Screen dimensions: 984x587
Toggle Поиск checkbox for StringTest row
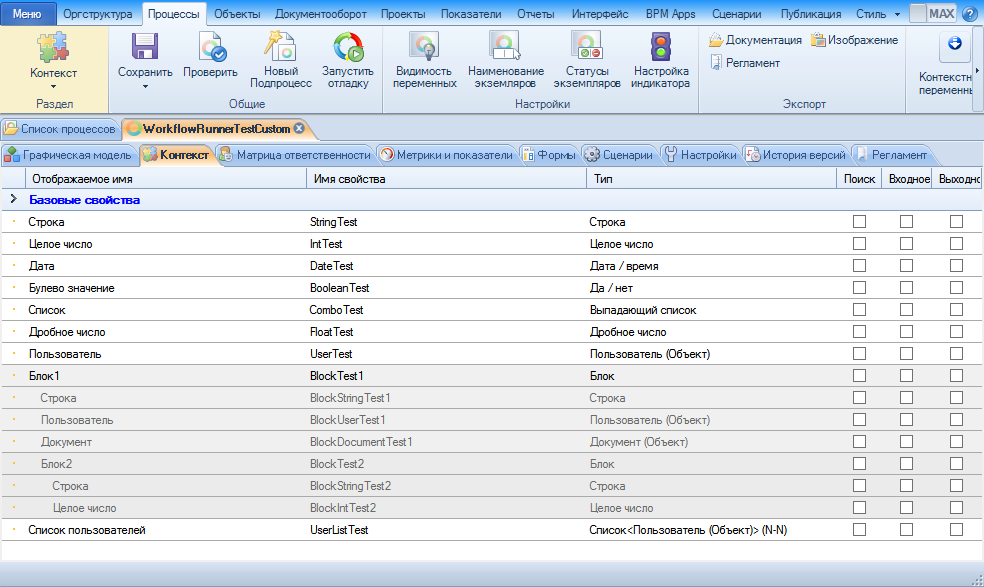[x=859, y=222]
